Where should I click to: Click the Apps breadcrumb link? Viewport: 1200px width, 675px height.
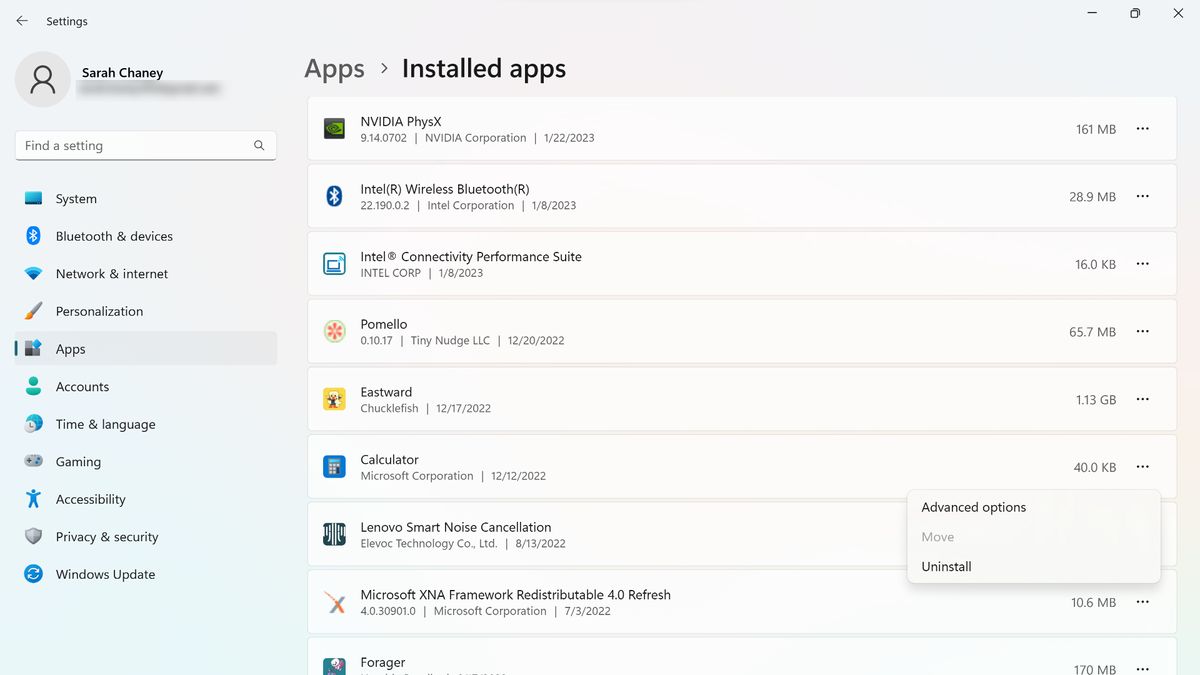pyautogui.click(x=334, y=68)
